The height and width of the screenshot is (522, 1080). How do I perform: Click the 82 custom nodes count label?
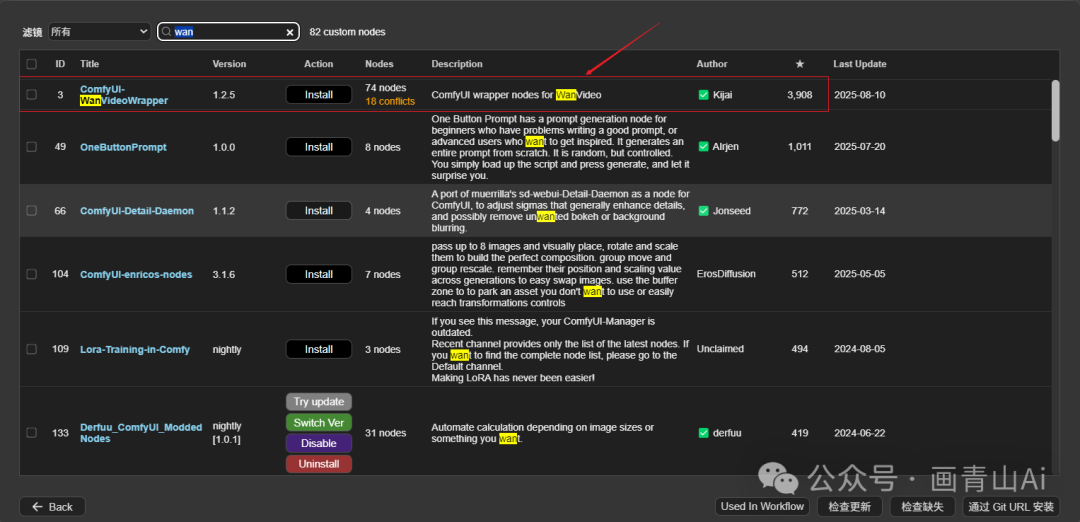pos(348,32)
